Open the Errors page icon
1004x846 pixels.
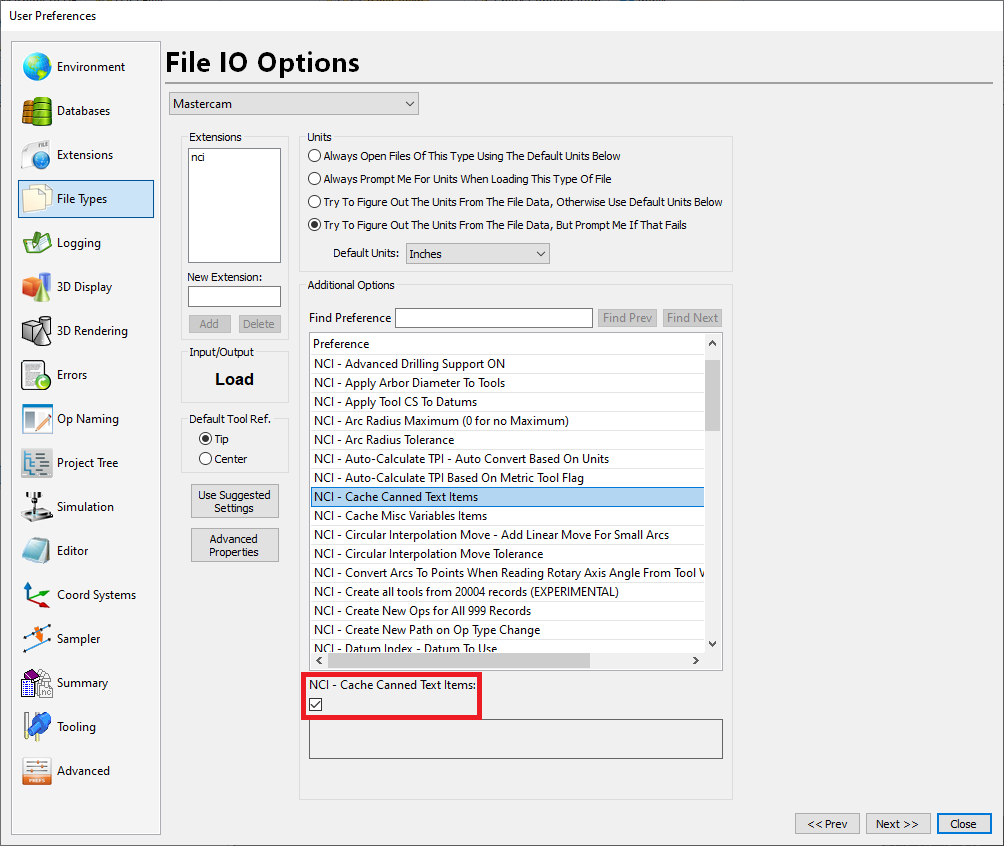tap(36, 375)
